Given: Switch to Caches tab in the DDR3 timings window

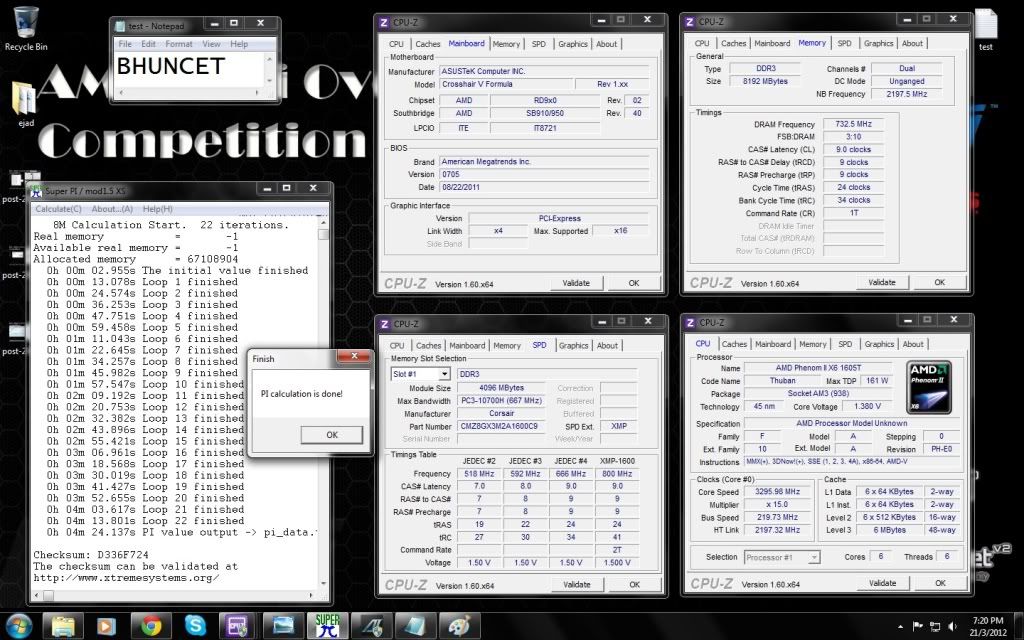Looking at the screenshot, I should 734,43.
